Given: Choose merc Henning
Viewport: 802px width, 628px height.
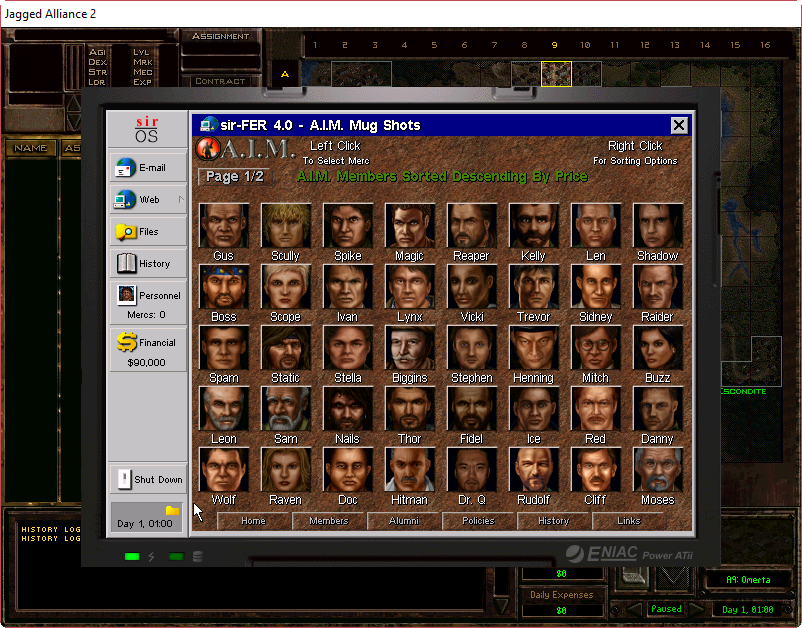Looking at the screenshot, I should coord(533,348).
